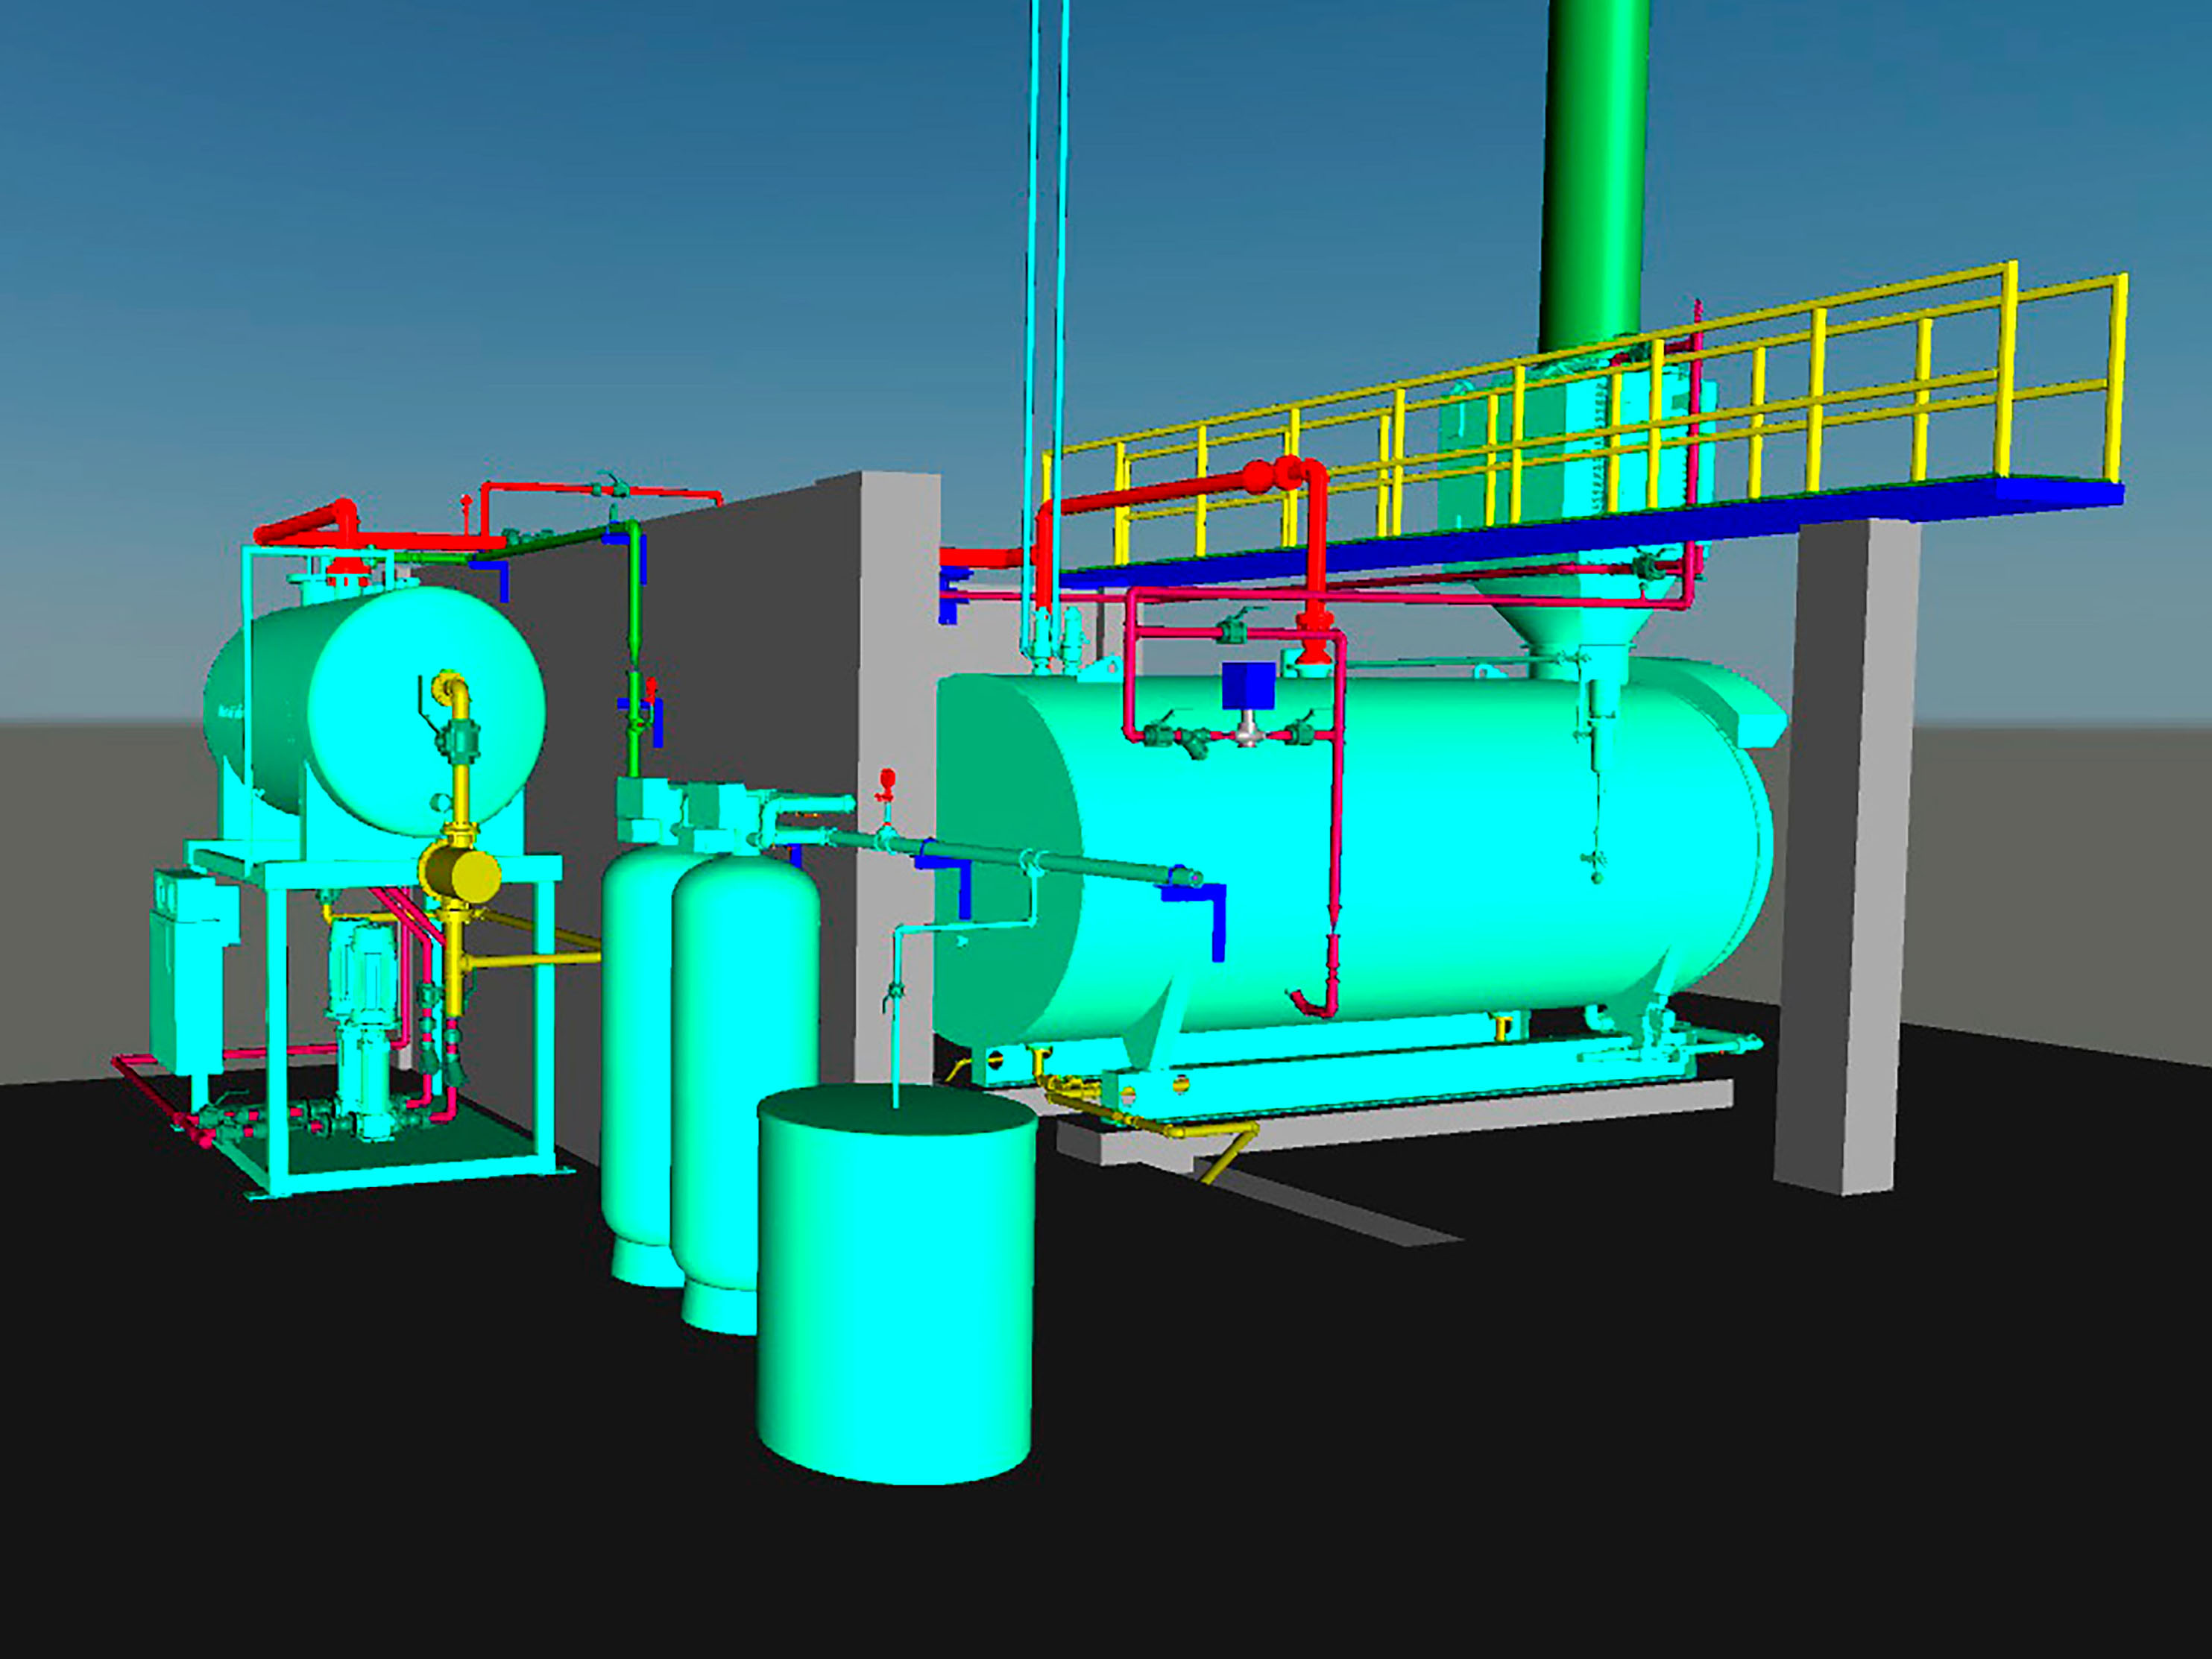Click the short cylindrical tank in foreground

click(895, 1300)
